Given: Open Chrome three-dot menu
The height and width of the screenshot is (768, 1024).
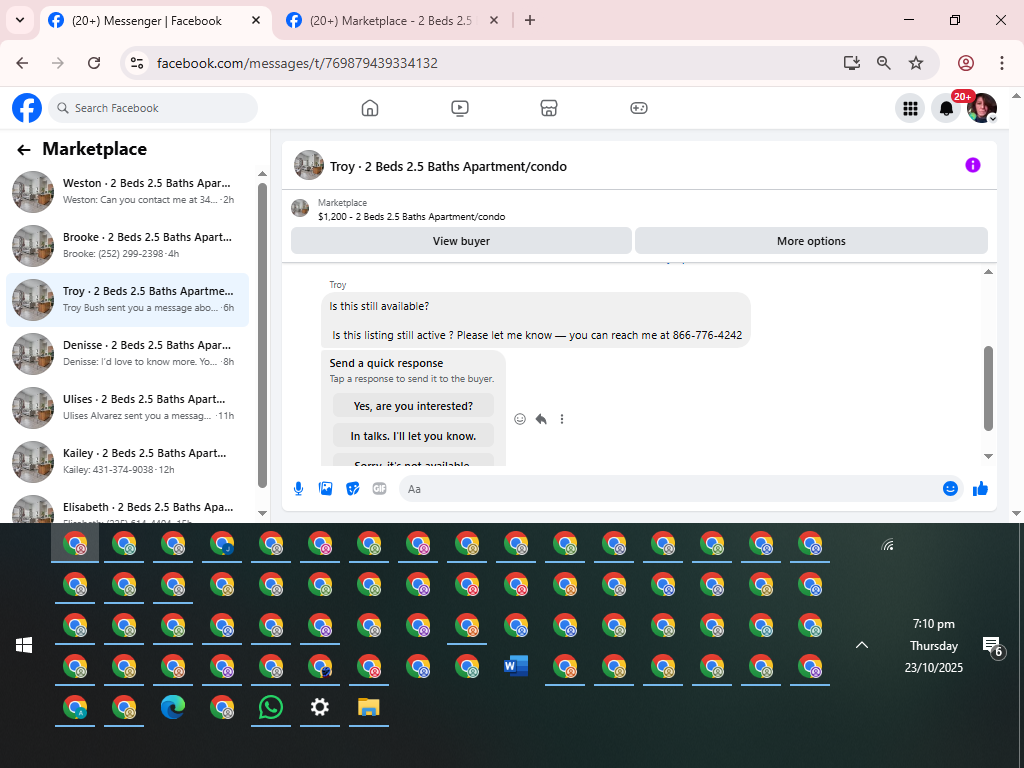Looking at the screenshot, I should coord(1002,63).
